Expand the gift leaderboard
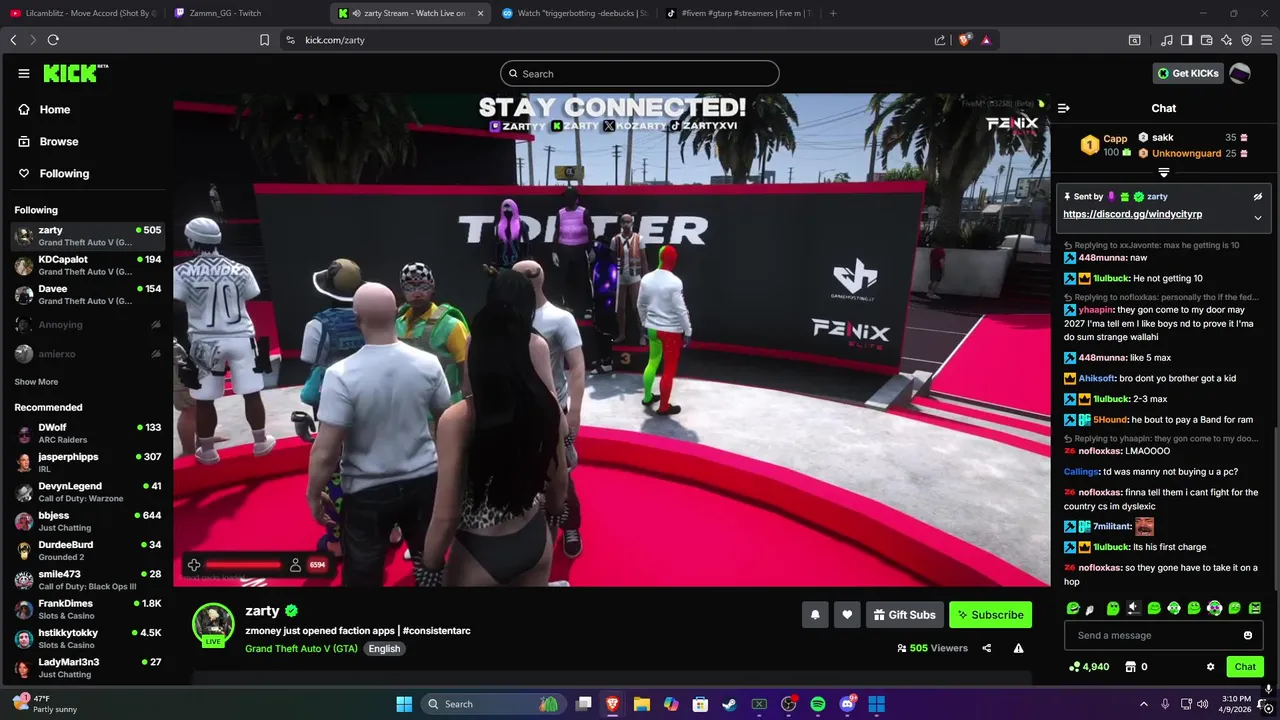Image resolution: width=1280 pixels, height=720 pixels. point(1164,173)
